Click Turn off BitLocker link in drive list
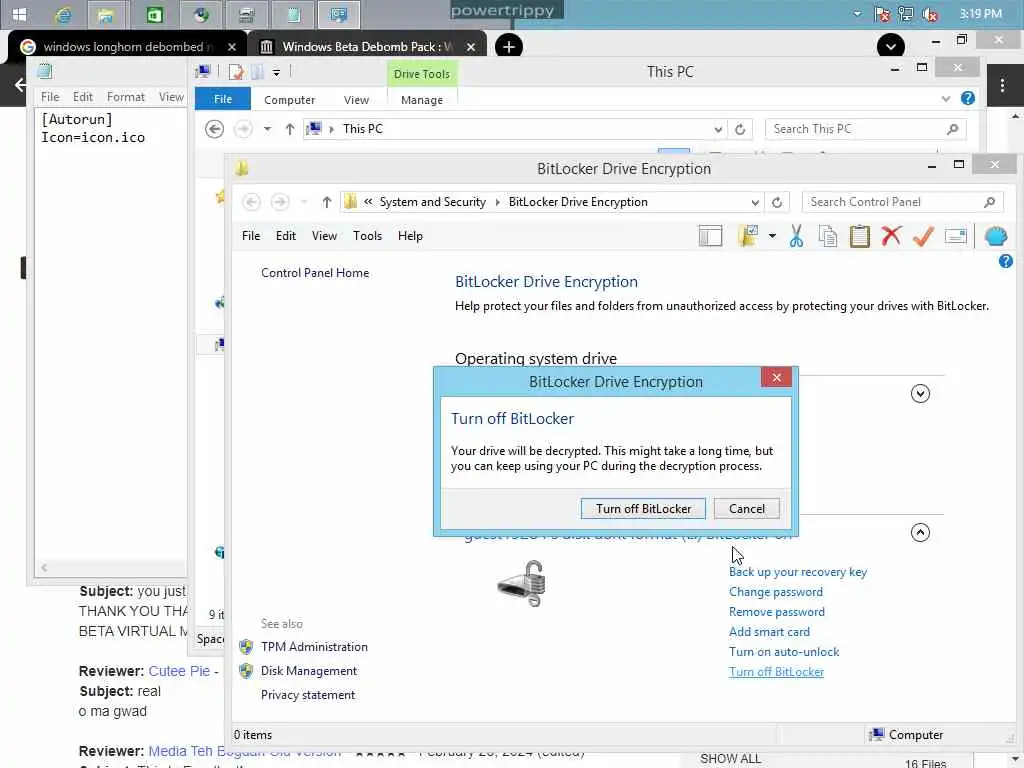1024x768 pixels. [x=776, y=672]
